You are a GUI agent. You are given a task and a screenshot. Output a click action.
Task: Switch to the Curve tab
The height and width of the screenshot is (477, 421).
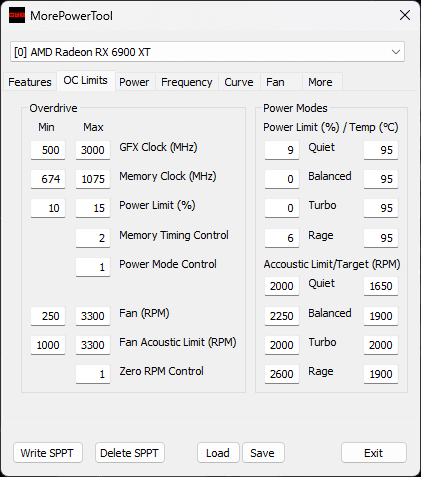pyautogui.click(x=239, y=82)
